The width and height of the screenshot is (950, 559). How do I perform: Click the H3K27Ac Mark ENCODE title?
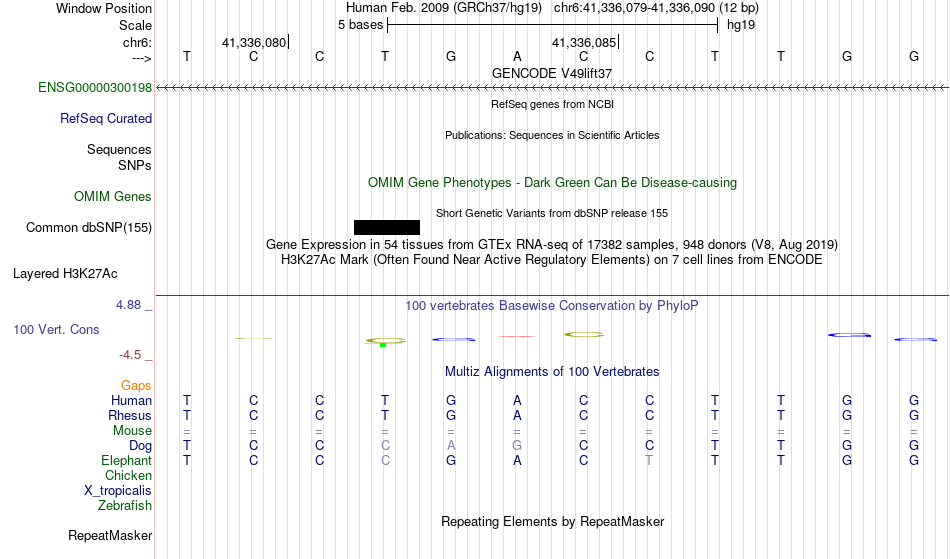point(552,260)
